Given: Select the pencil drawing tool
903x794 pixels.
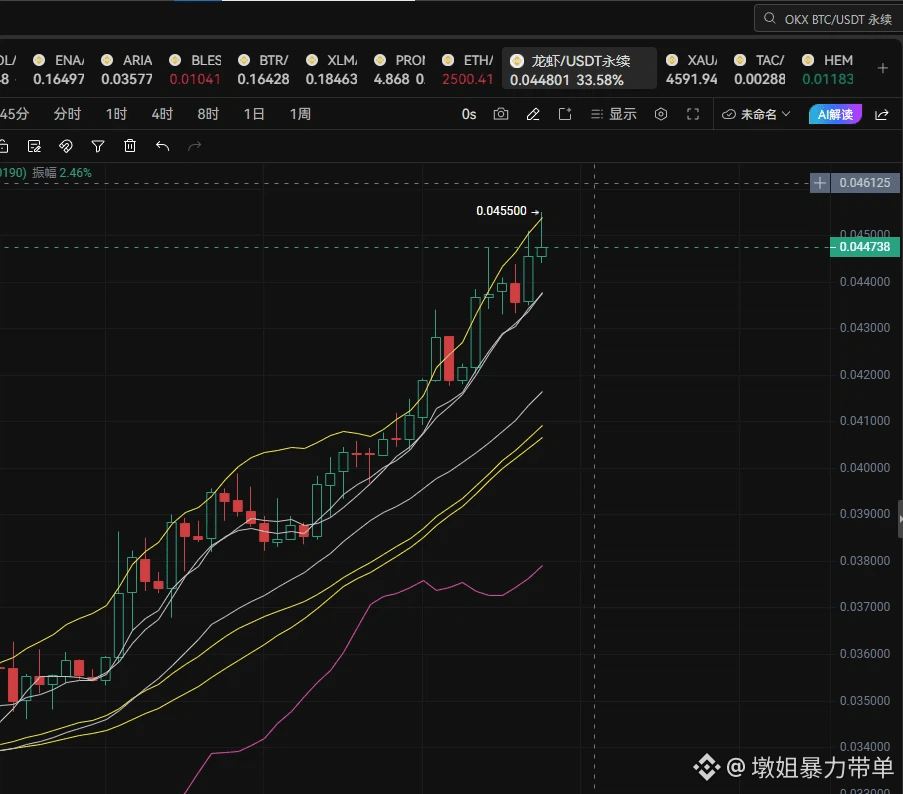Looking at the screenshot, I should point(533,114).
